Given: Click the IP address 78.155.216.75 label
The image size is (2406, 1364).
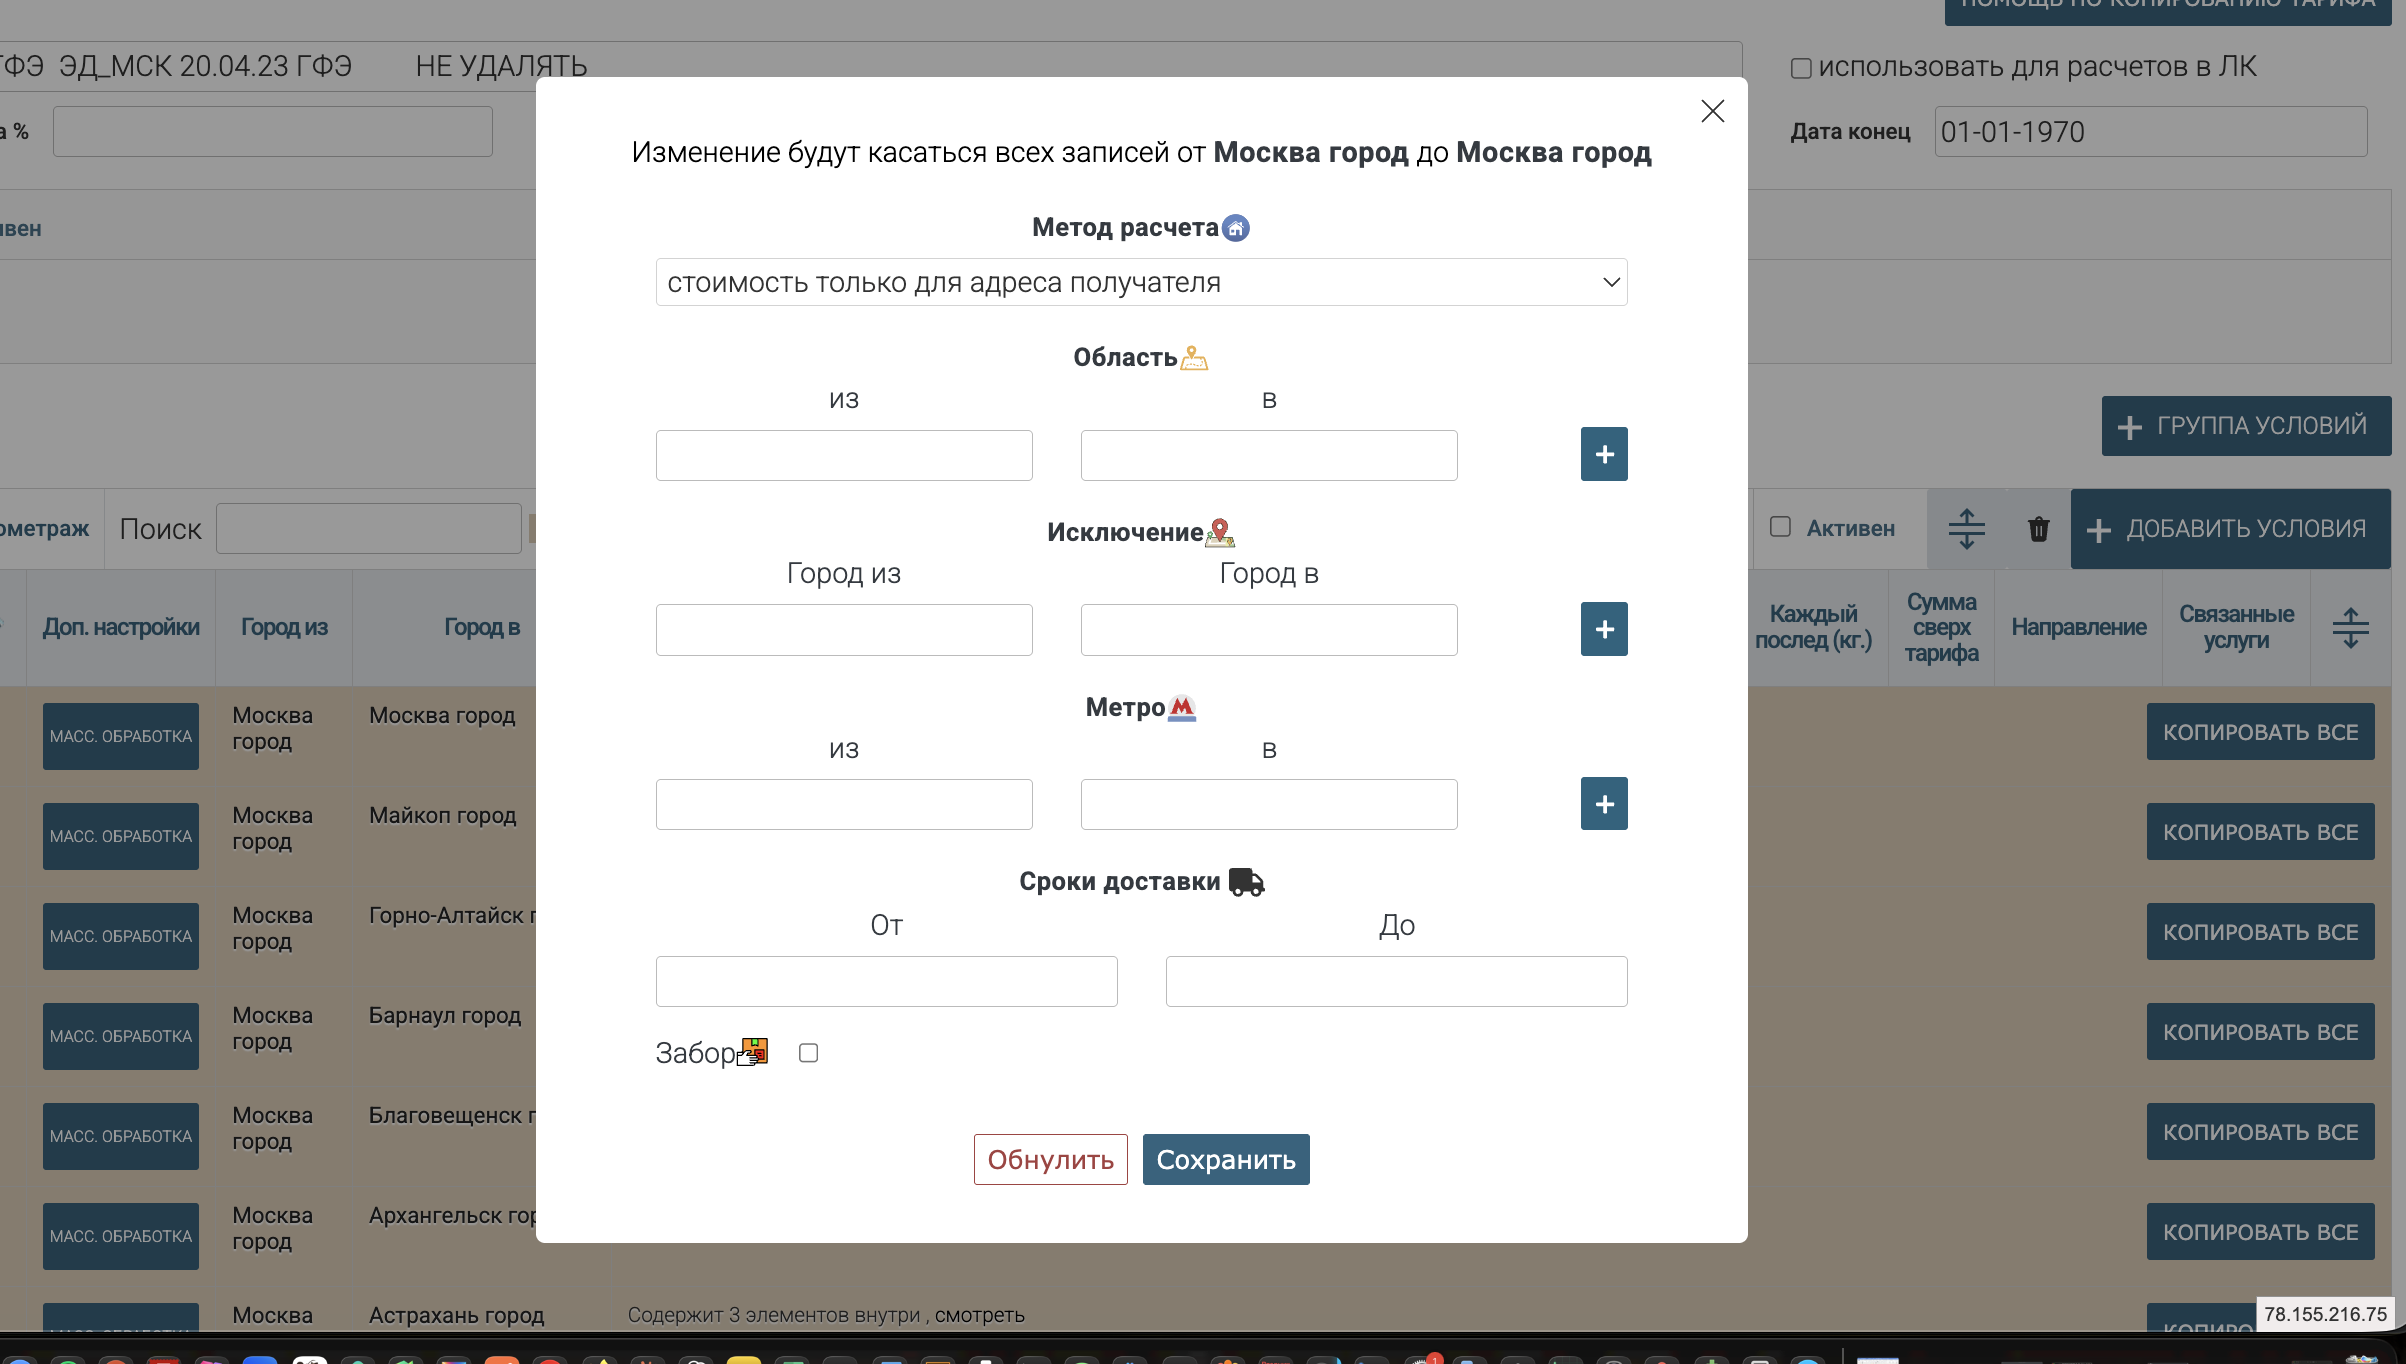Looking at the screenshot, I should point(2325,1314).
